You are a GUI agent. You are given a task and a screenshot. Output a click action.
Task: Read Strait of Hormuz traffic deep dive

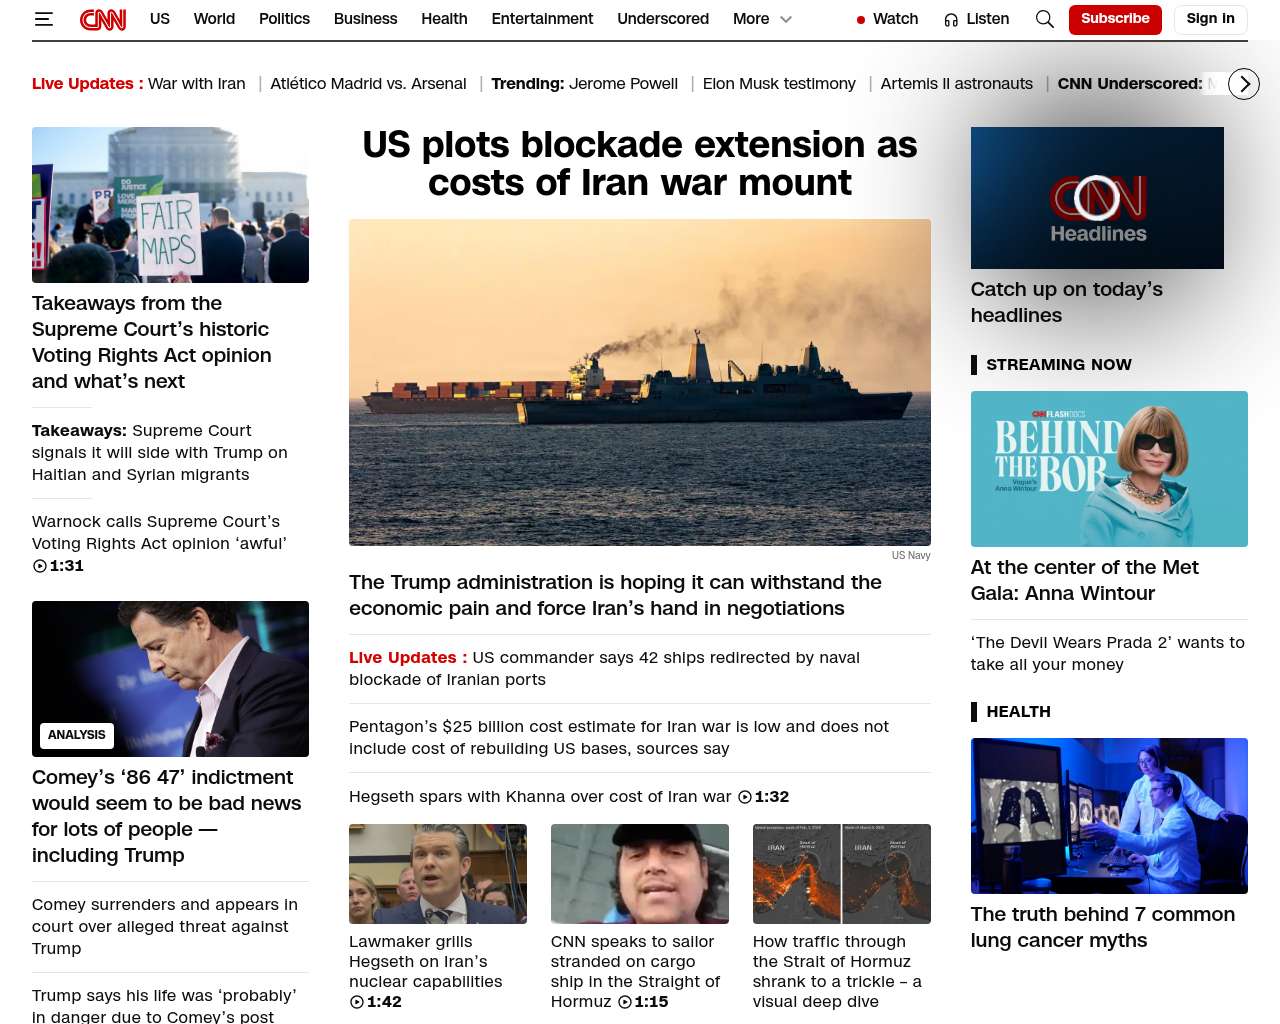(837, 972)
